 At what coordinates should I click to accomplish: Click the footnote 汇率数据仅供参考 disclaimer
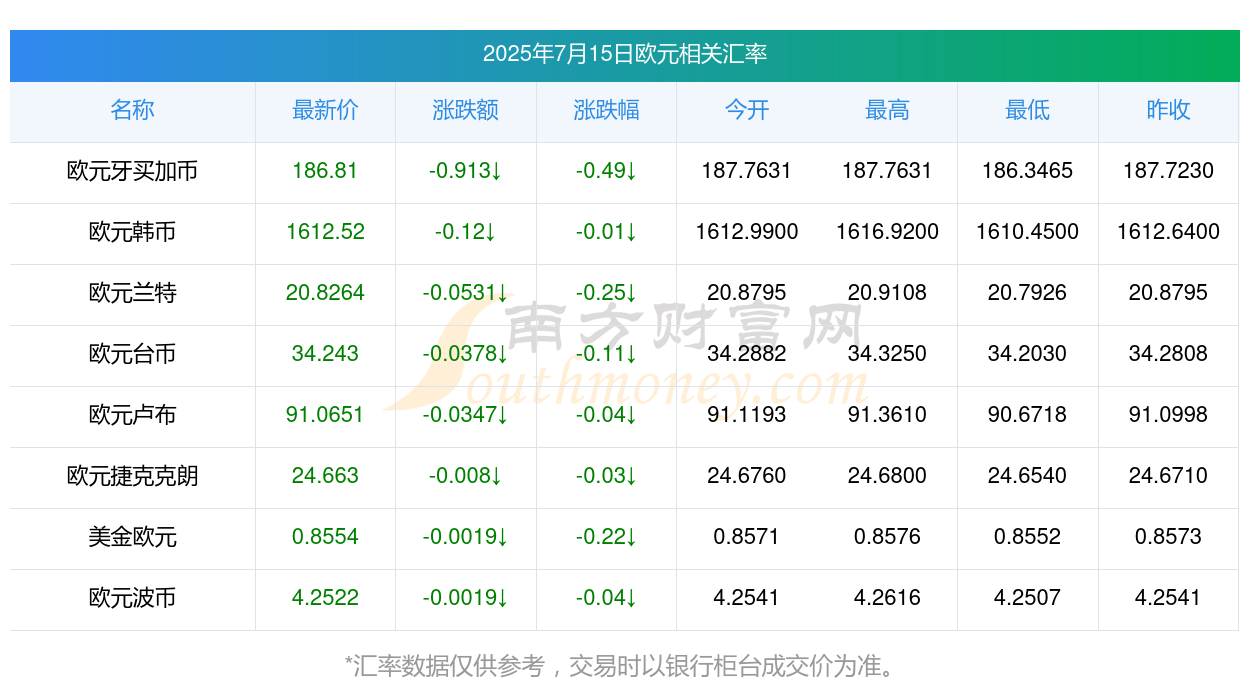622,666
